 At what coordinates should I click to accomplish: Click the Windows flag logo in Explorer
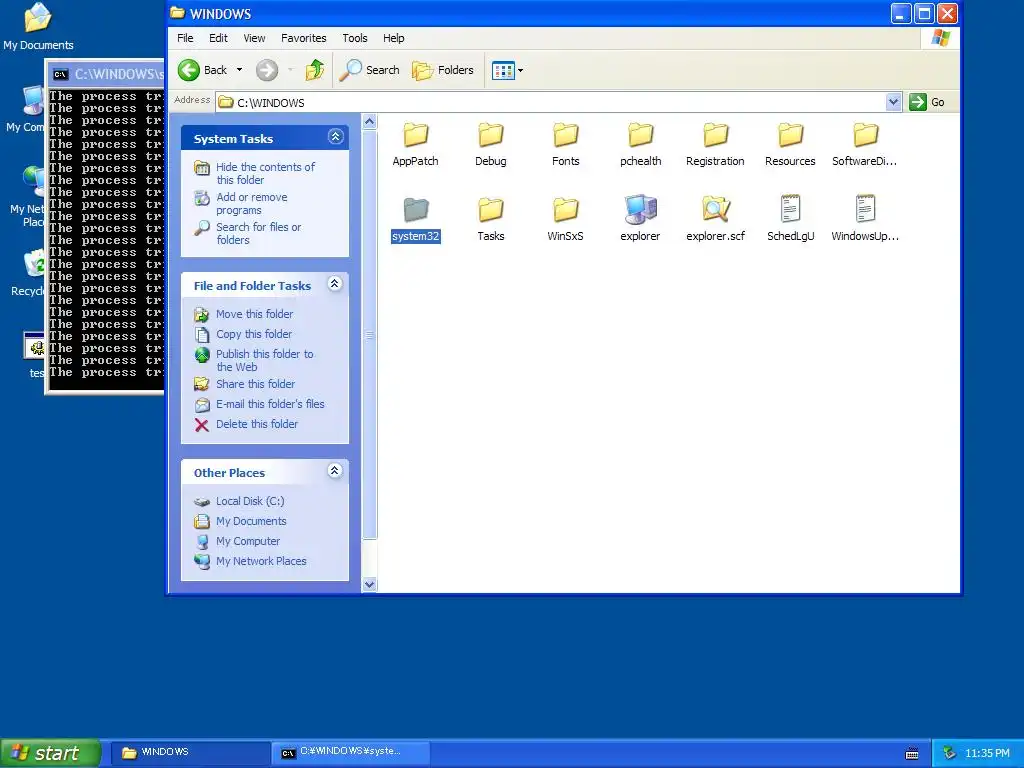940,38
